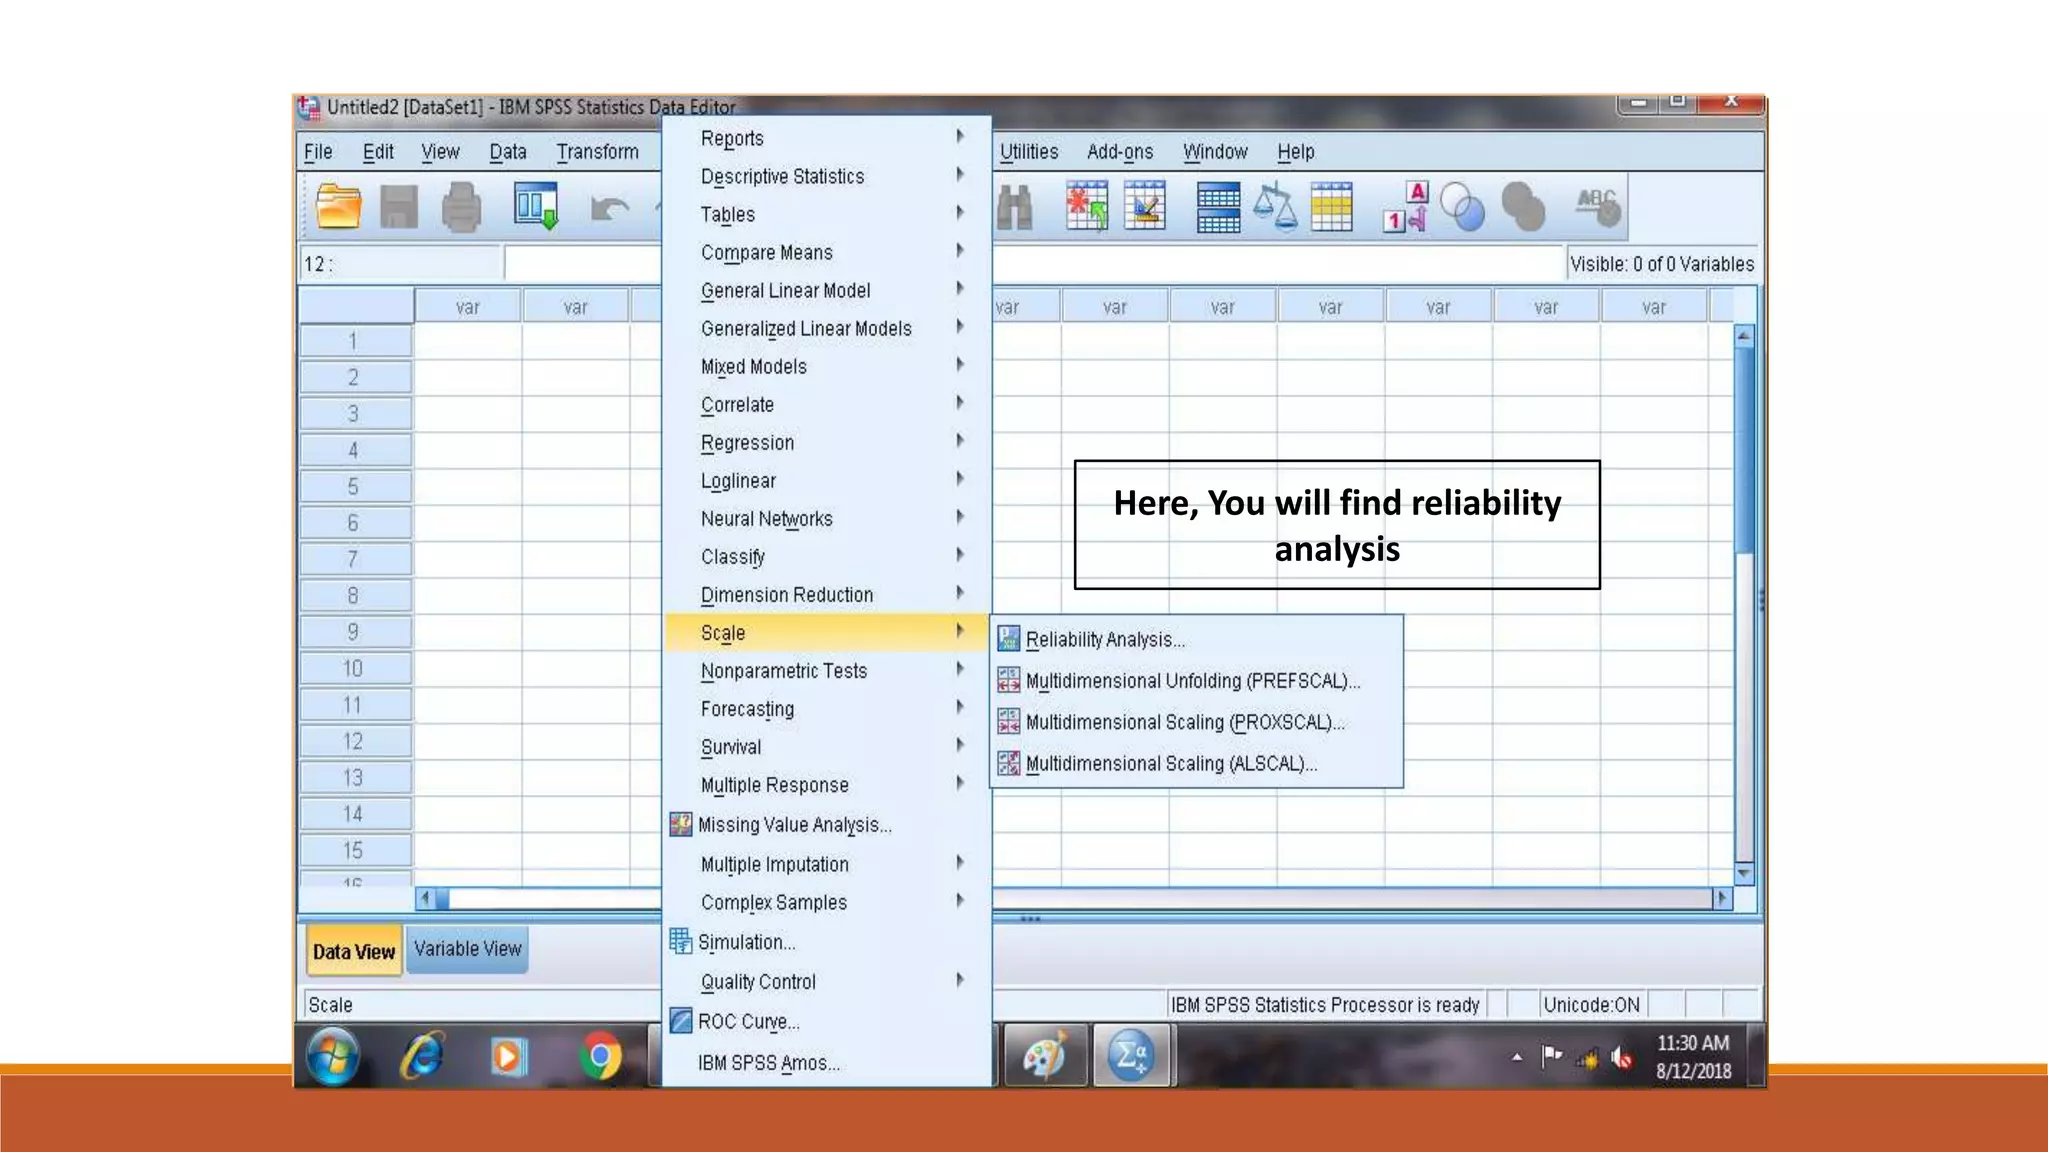This screenshot has height=1152, width=2048.
Task: Select row header 5
Action: [356, 486]
